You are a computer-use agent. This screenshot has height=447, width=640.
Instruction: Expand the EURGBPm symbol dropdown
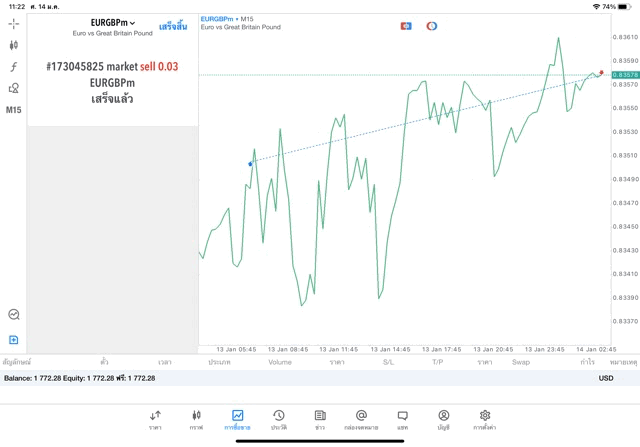pyautogui.click(x=113, y=23)
